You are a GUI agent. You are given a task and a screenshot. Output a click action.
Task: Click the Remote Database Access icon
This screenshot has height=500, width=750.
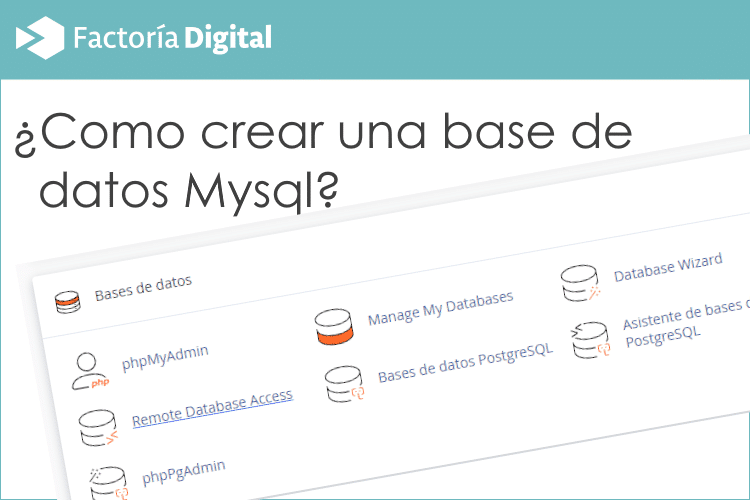pos(98,428)
